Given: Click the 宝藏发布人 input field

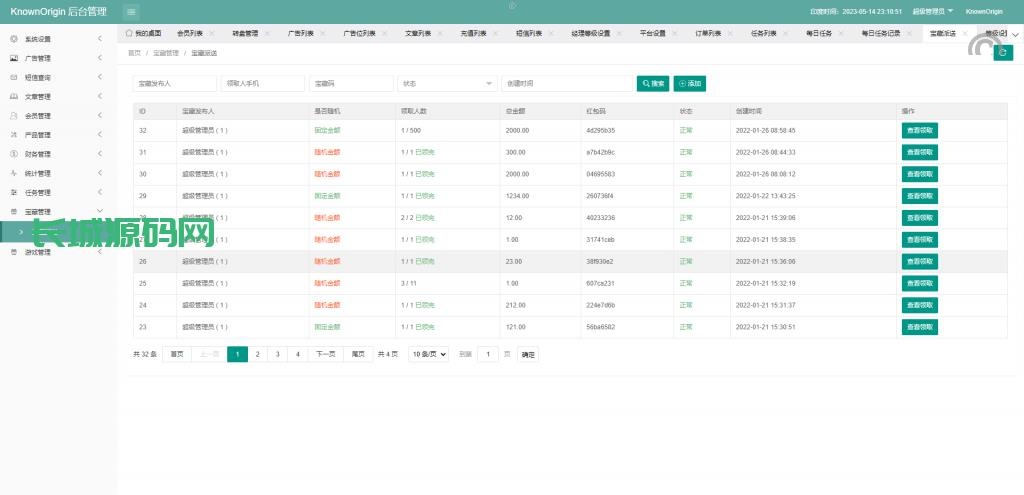Looking at the screenshot, I should (174, 84).
